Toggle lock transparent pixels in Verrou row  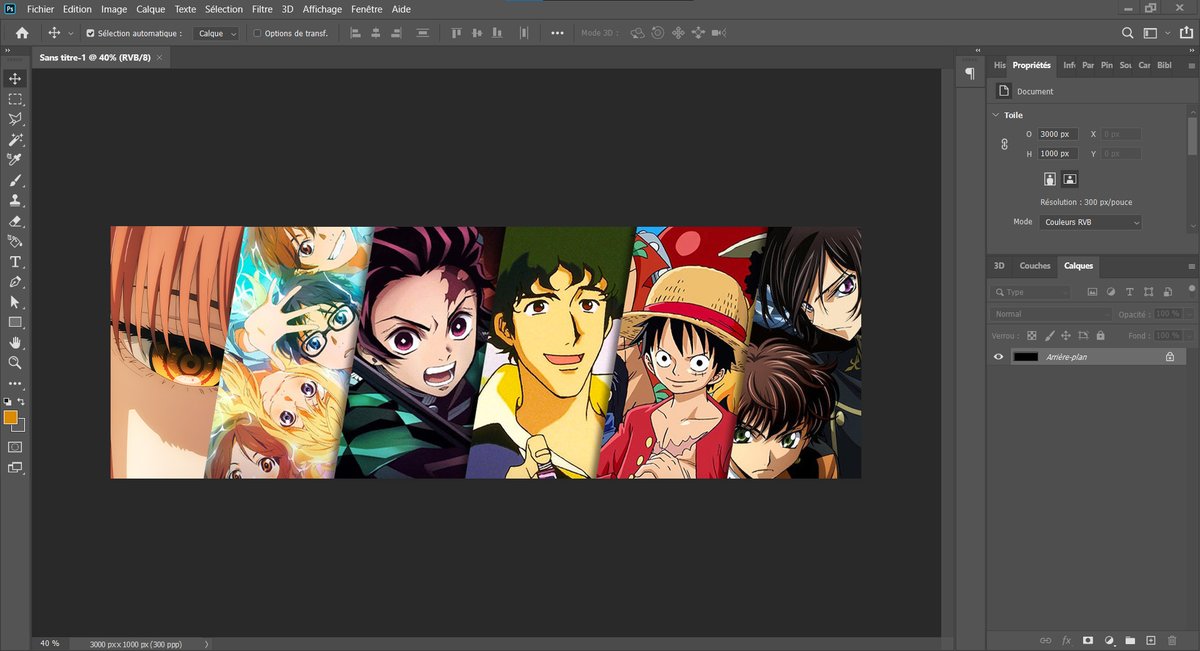tap(1033, 336)
